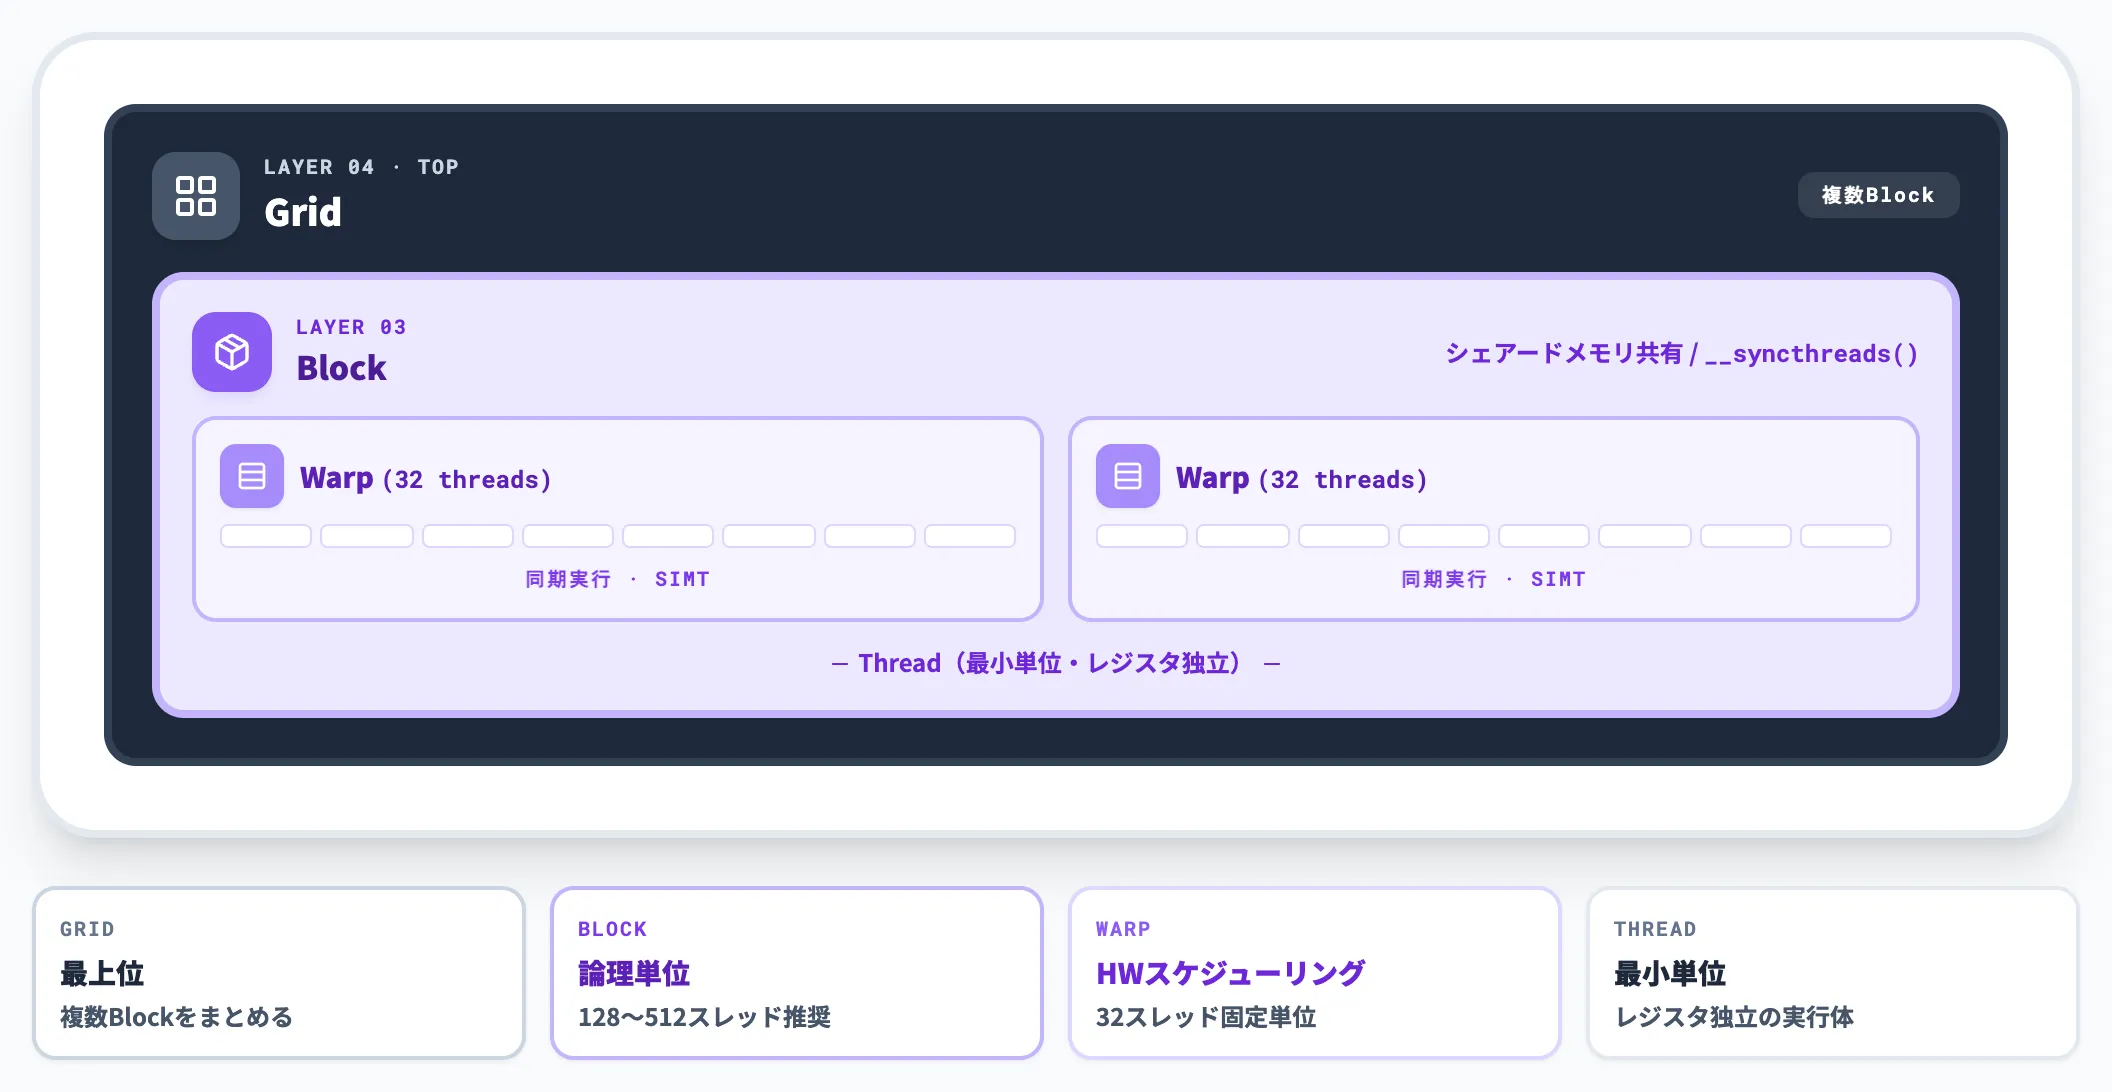Image resolution: width=2112 pixels, height=1092 pixels.
Task: Open the THREAD 最小単位 summary card
Action: (x=1833, y=973)
